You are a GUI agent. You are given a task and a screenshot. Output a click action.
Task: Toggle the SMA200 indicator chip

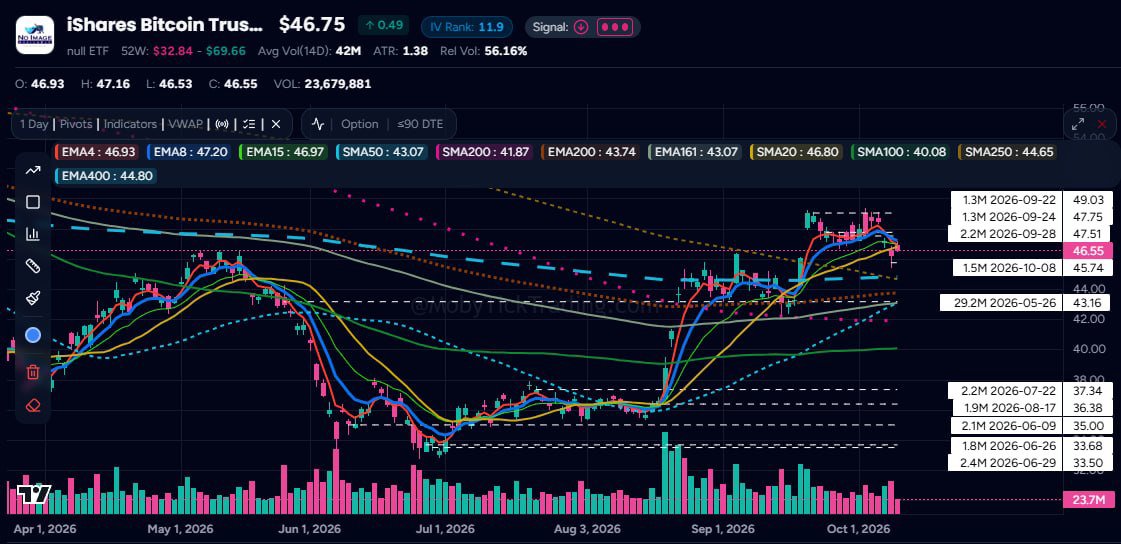coord(485,152)
